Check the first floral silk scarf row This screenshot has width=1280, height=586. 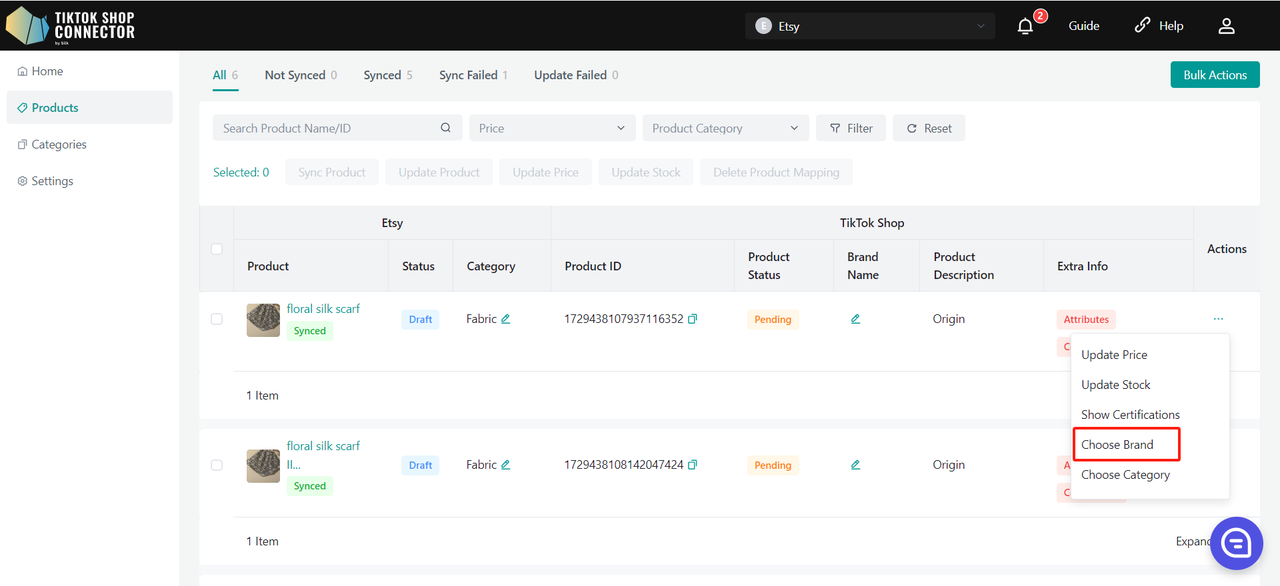tap(216, 319)
